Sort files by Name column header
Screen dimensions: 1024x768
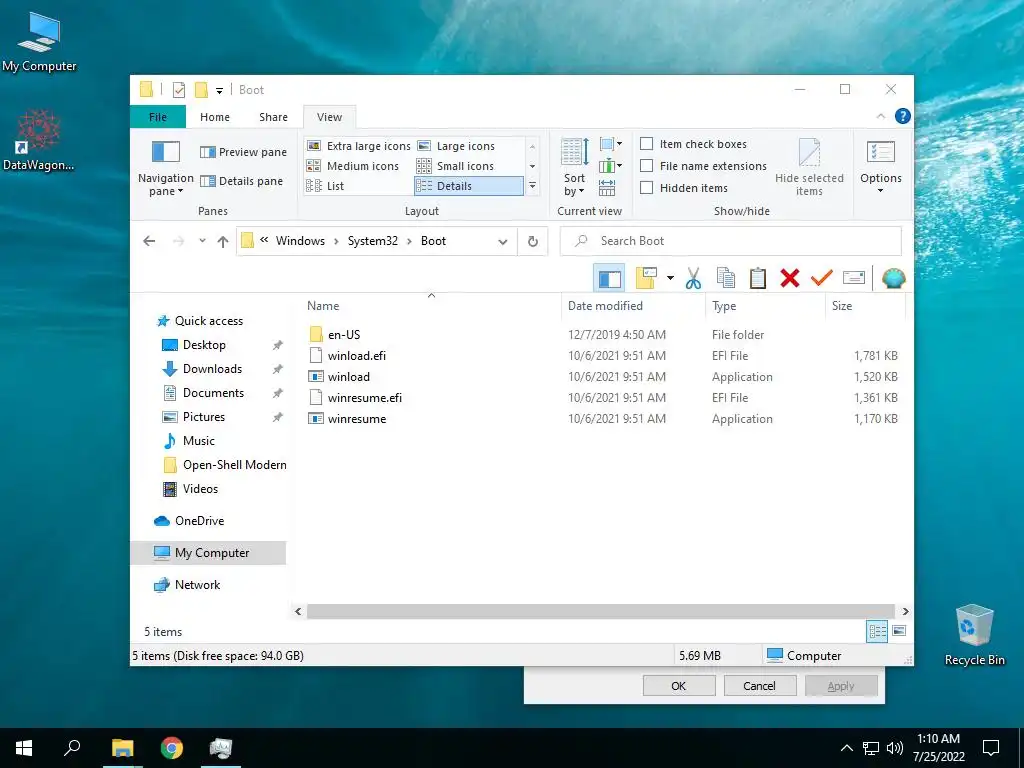click(431, 306)
